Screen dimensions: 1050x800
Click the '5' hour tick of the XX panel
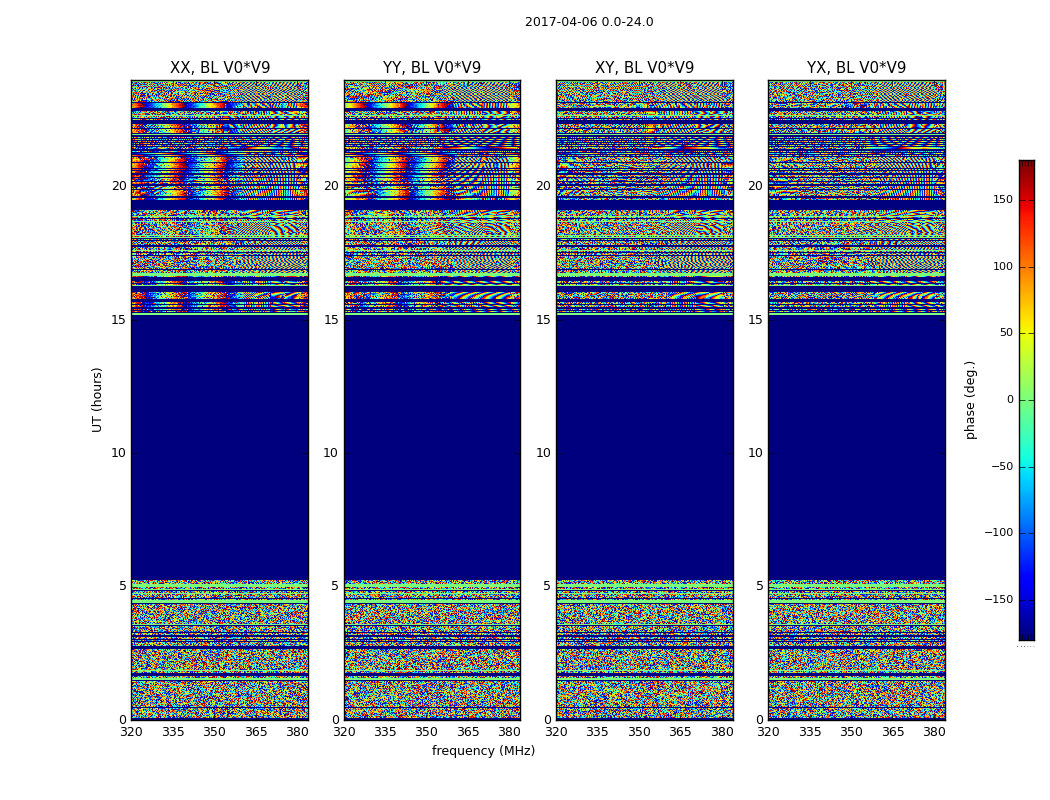click(x=123, y=586)
